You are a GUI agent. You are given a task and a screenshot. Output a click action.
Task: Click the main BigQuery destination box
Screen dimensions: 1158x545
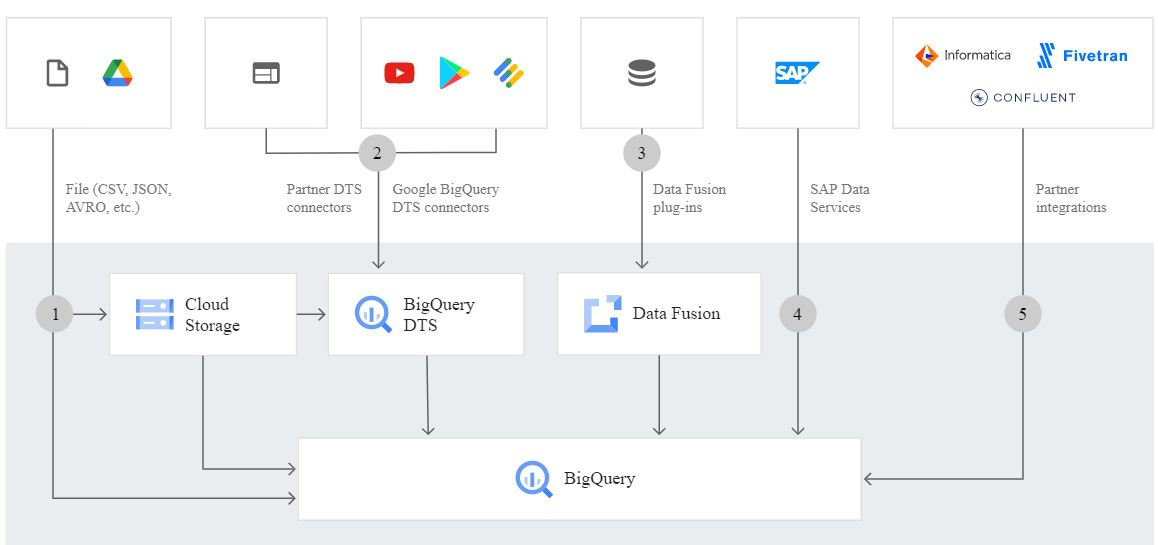point(579,478)
